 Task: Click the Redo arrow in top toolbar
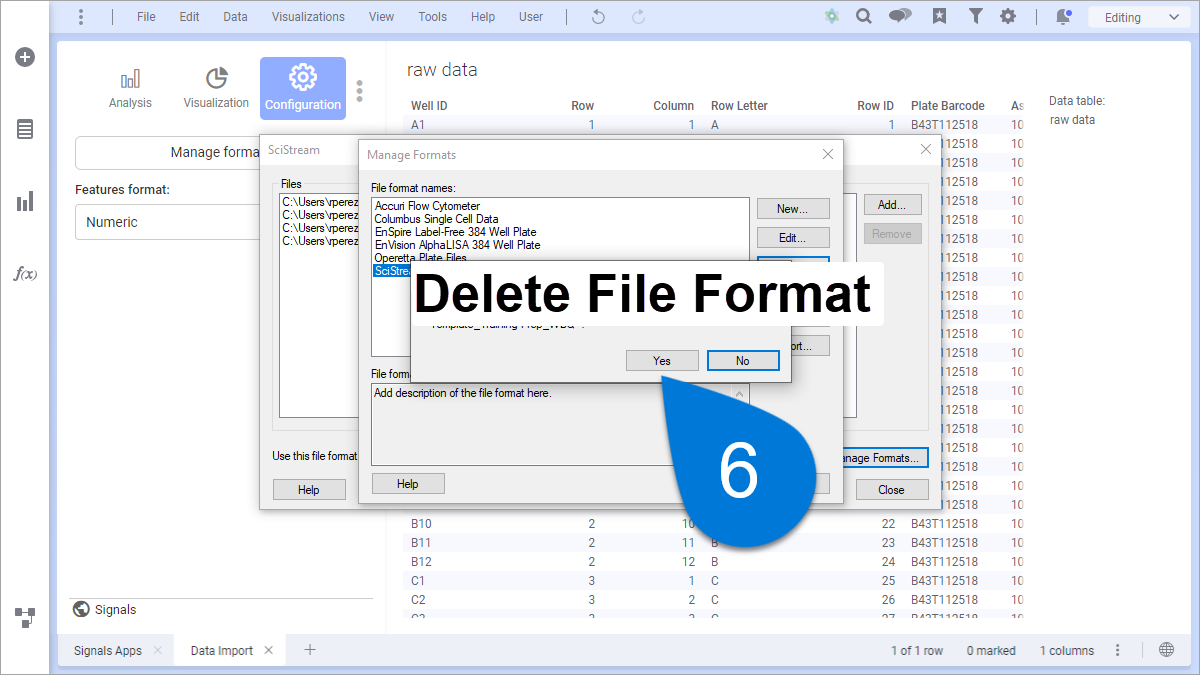[x=638, y=17]
